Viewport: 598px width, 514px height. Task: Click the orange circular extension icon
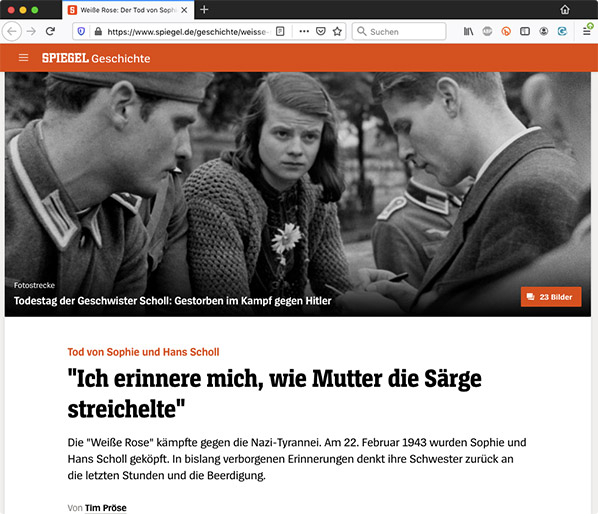click(506, 31)
